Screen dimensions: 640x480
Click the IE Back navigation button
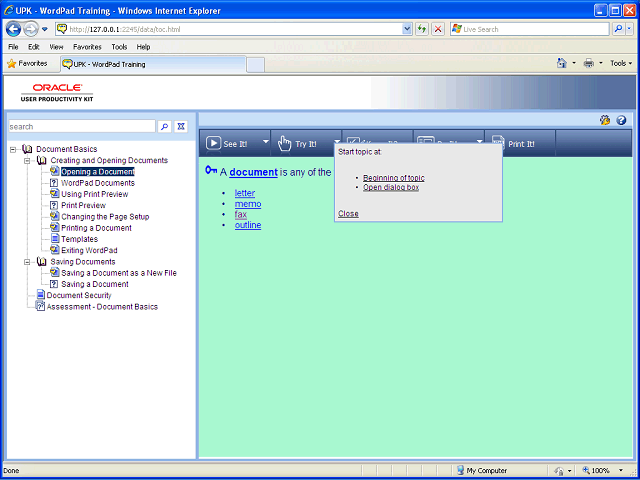point(13,29)
